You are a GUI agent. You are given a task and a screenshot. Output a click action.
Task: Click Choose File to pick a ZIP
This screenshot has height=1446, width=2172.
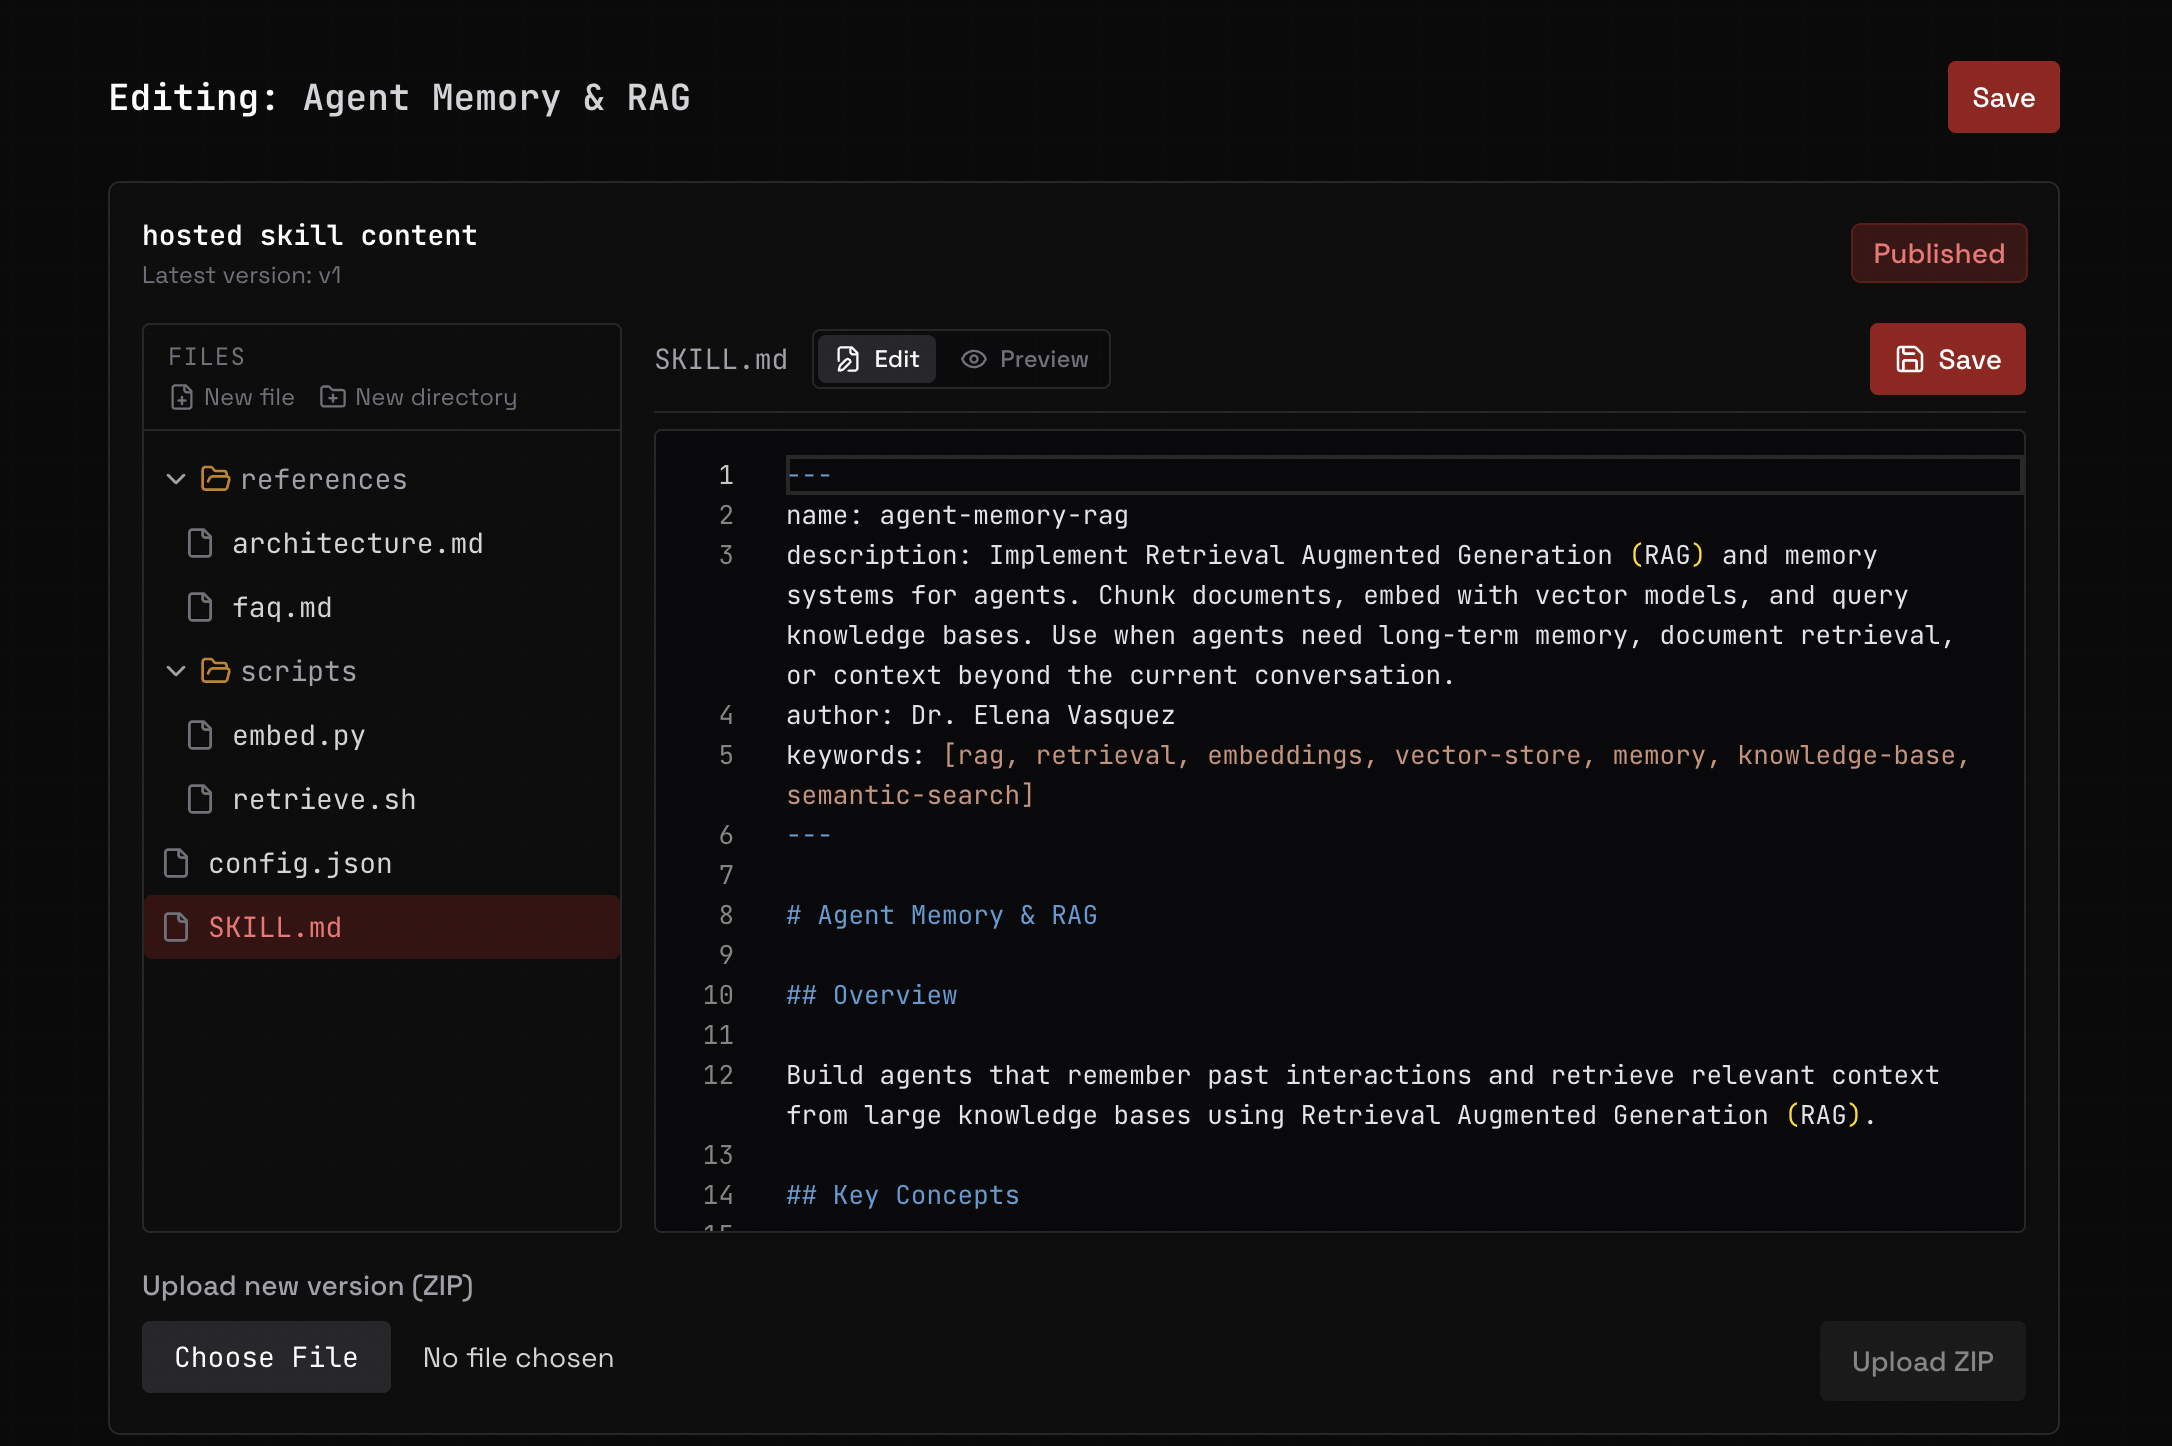(266, 1358)
